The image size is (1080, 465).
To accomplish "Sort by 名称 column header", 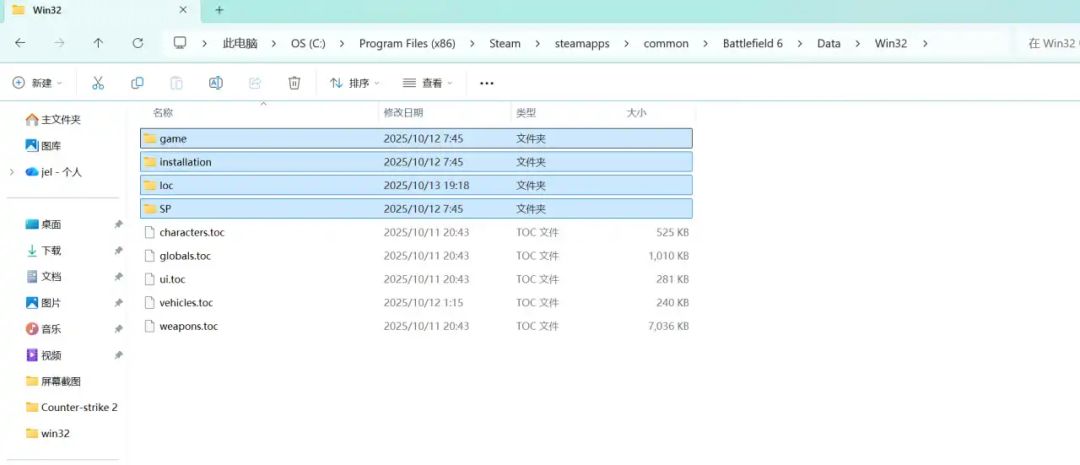I will 163,112.
